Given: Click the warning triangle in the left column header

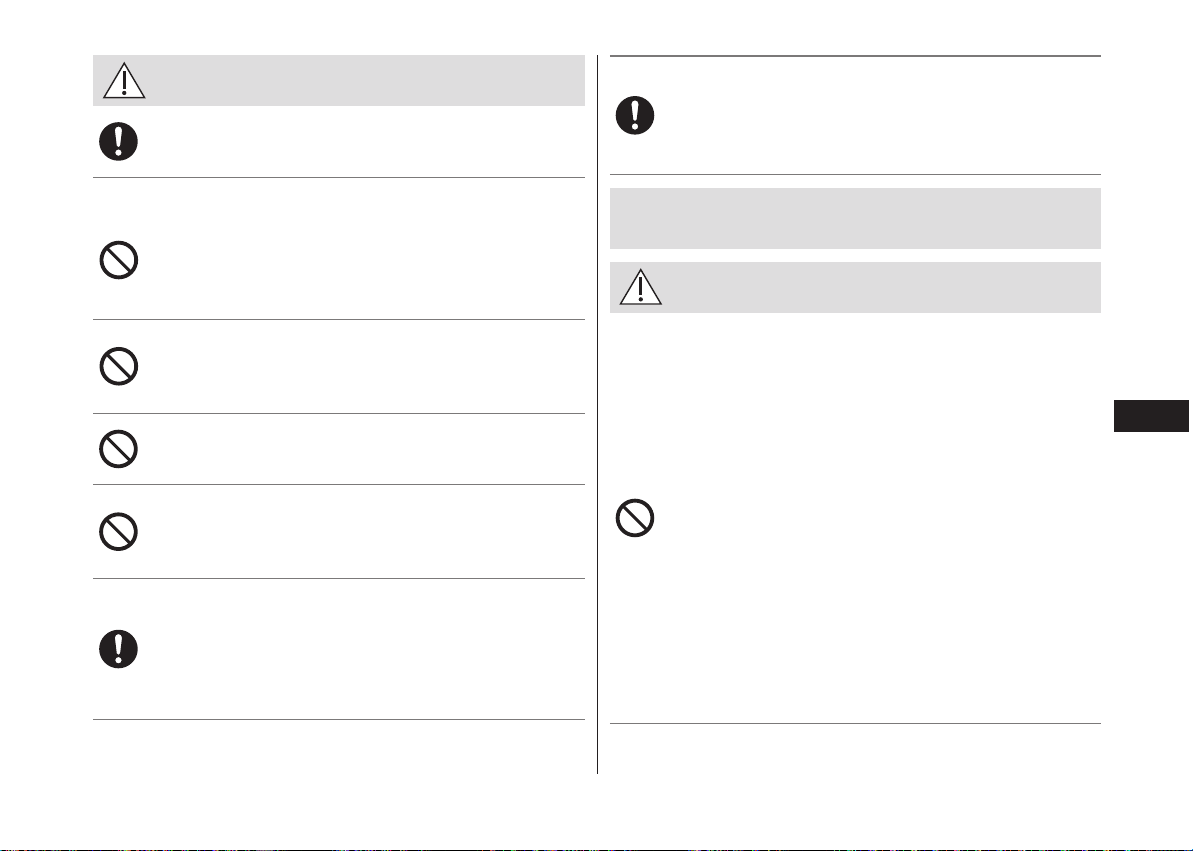Looking at the screenshot, I should [124, 80].
